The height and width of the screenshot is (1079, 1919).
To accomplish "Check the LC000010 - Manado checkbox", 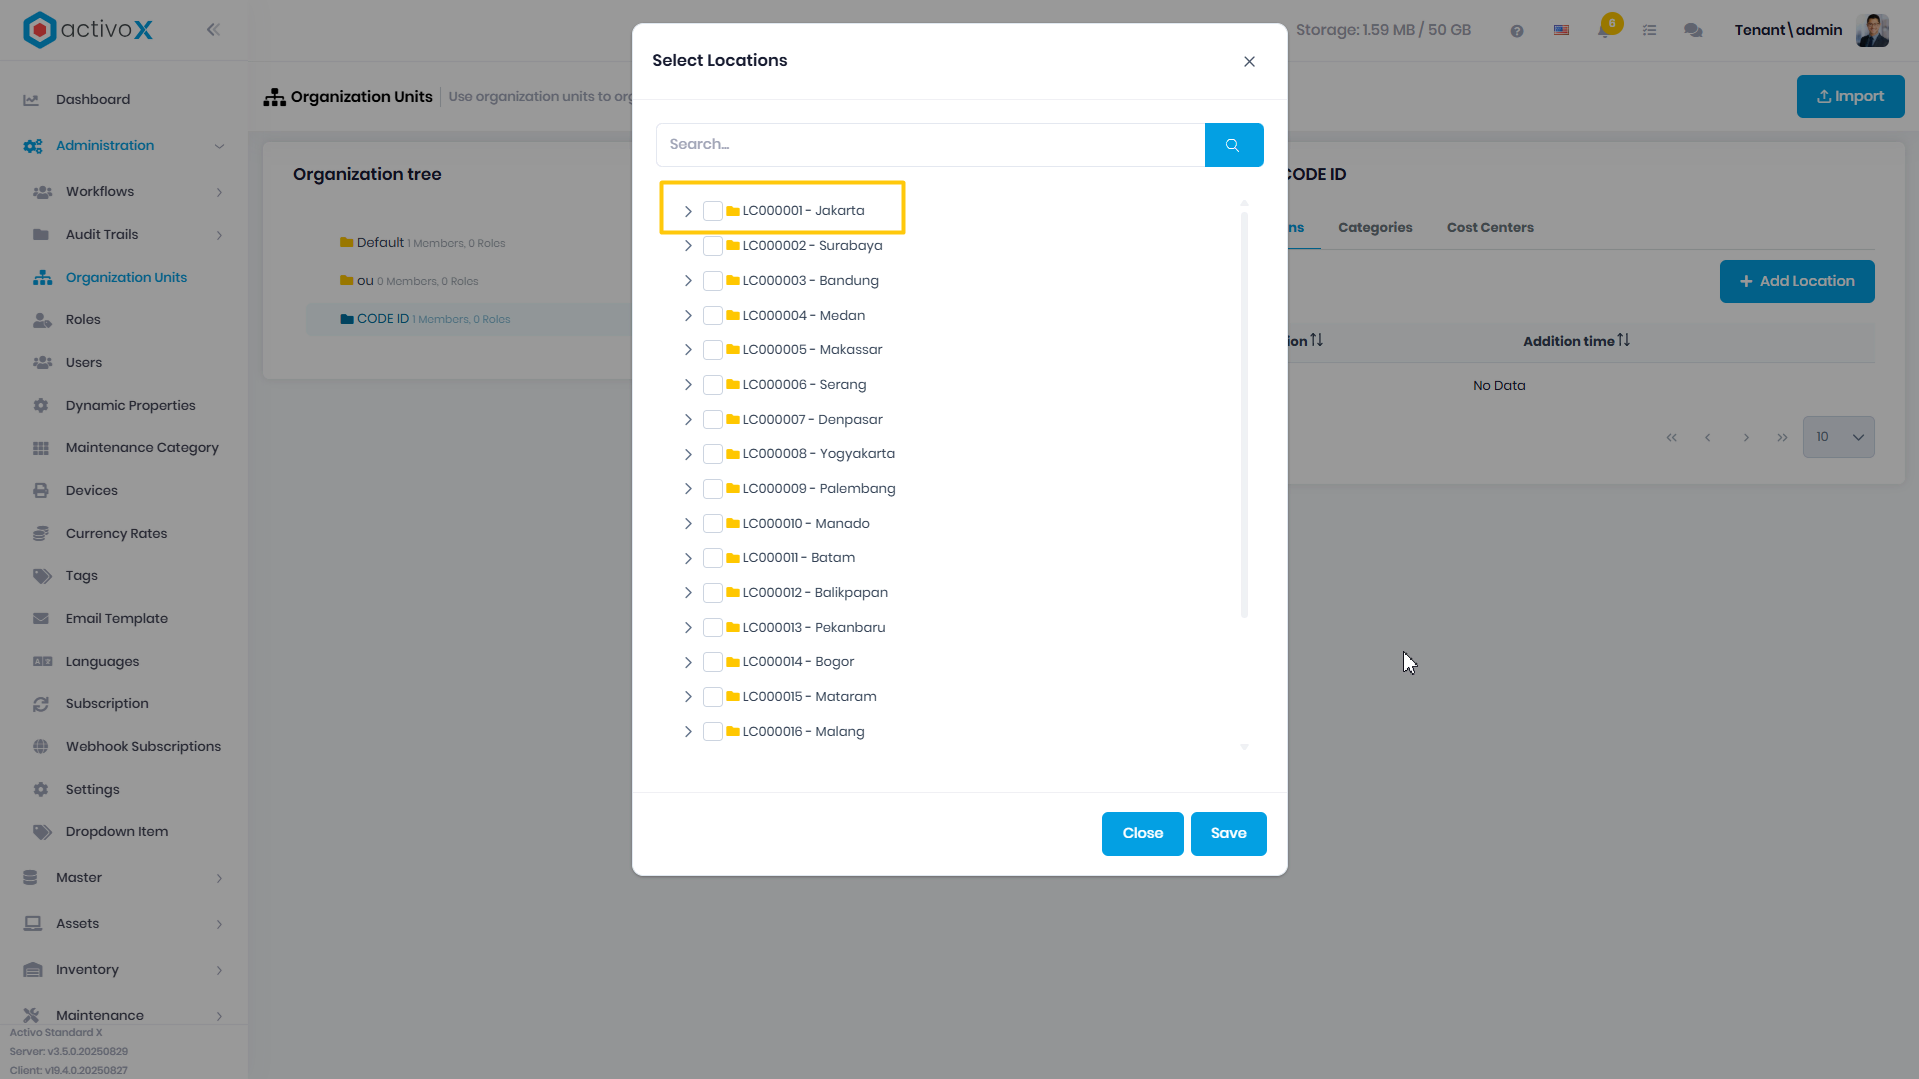I will point(713,524).
